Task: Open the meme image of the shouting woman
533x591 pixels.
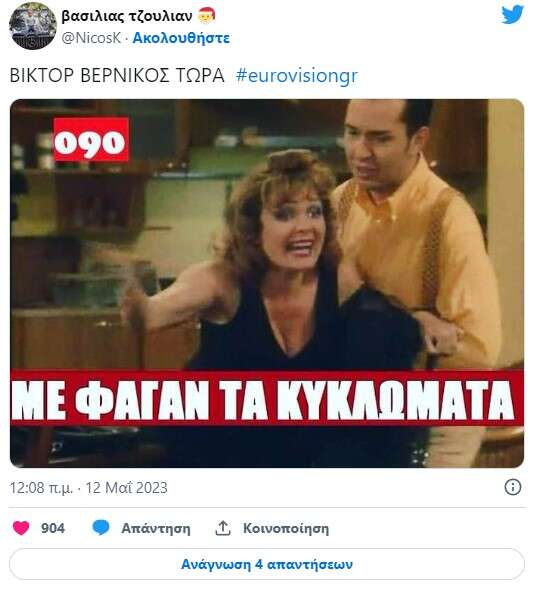Action: click(266, 283)
